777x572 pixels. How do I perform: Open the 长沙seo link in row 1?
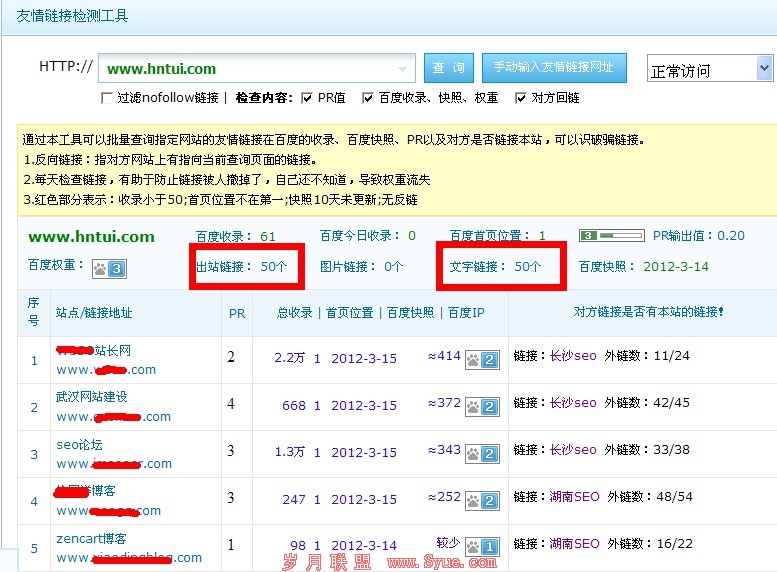pyautogui.click(x=573, y=355)
